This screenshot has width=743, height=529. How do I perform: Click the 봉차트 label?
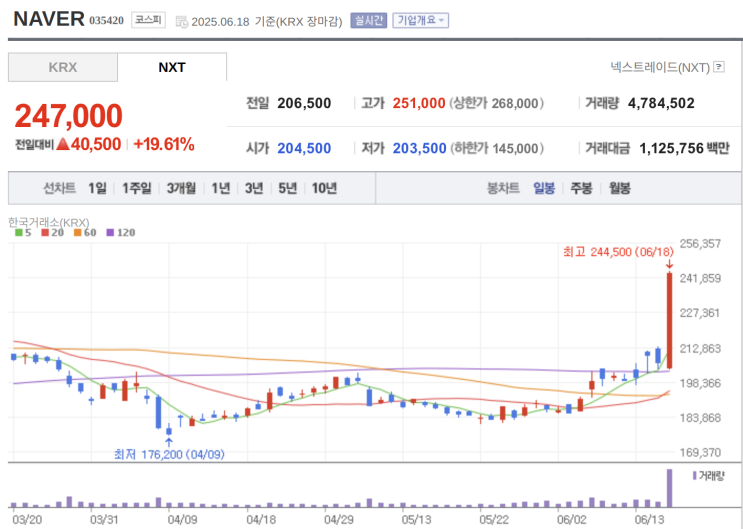503,188
